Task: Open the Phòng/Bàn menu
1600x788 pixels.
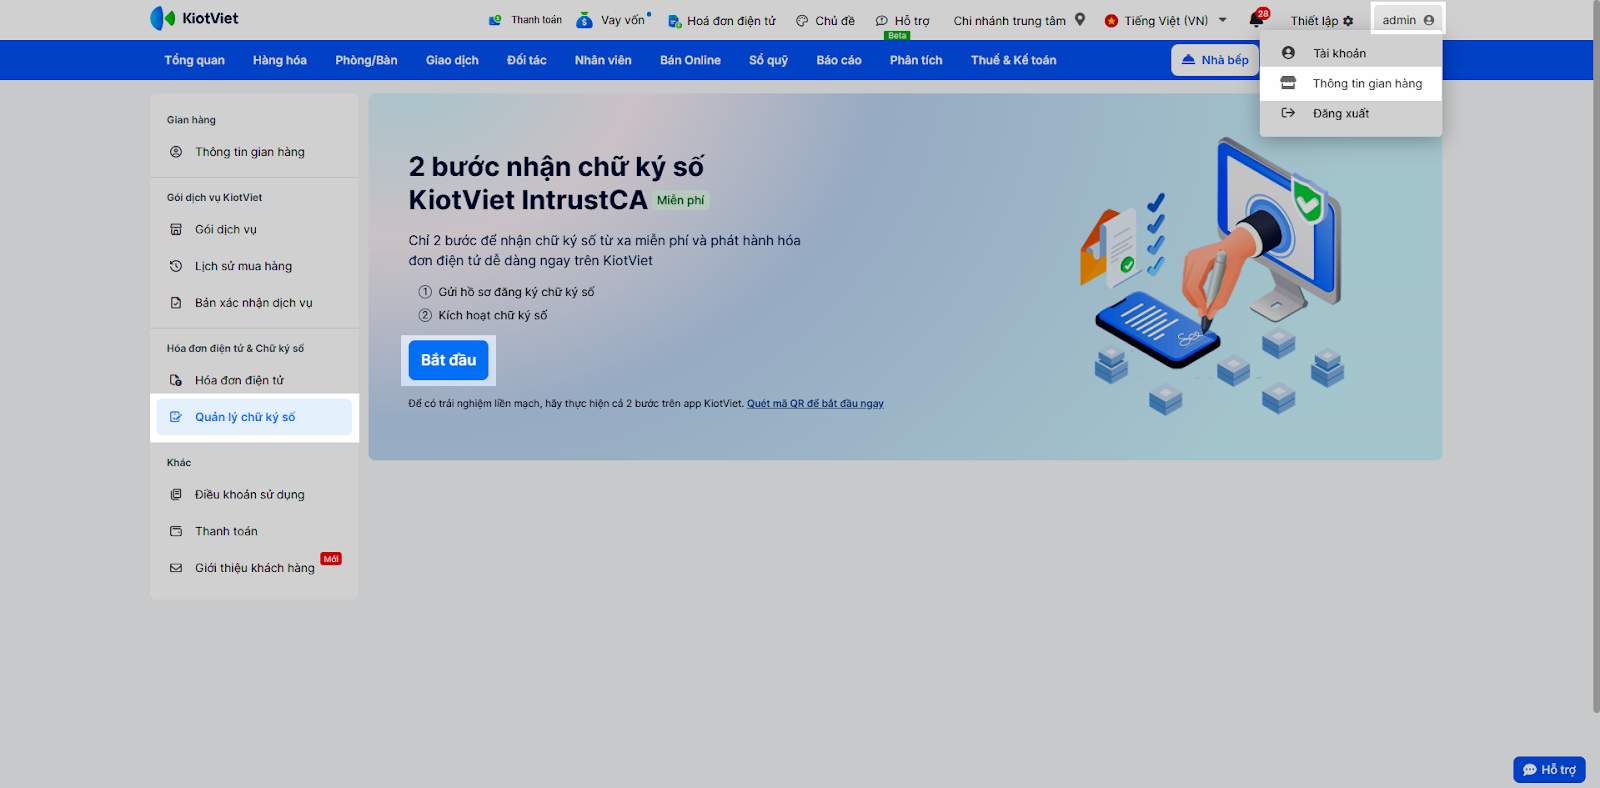Action: click(x=366, y=60)
